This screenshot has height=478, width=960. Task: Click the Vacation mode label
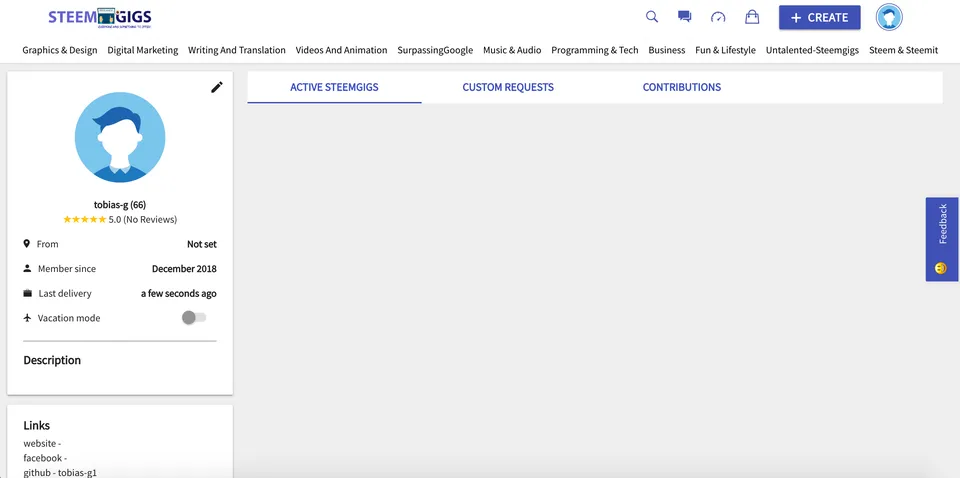[69, 318]
